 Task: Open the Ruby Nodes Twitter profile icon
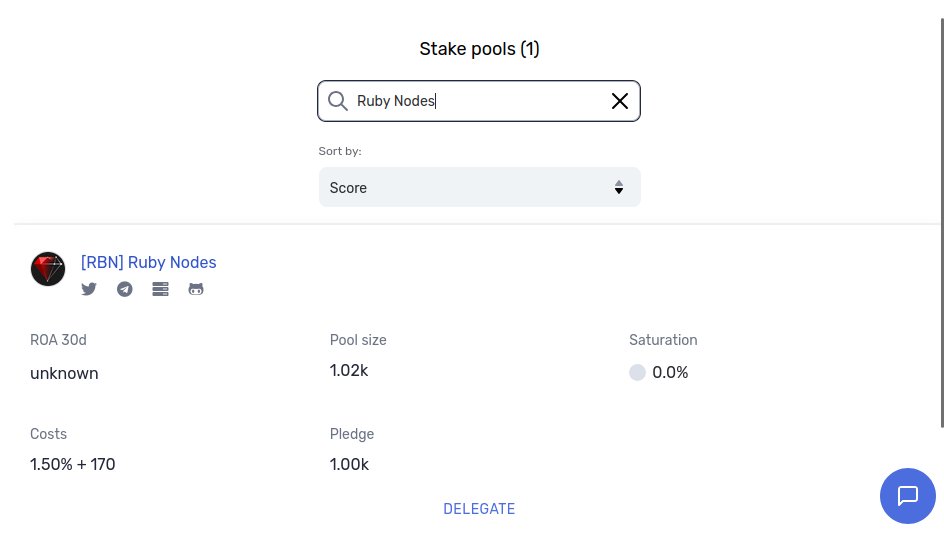pyautogui.click(x=89, y=289)
